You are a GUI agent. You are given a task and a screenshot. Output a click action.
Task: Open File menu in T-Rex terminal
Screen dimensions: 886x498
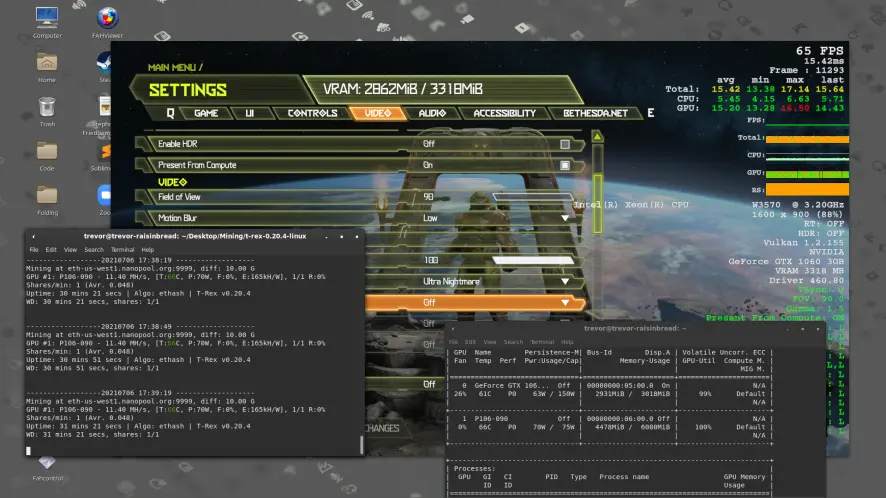click(34, 249)
